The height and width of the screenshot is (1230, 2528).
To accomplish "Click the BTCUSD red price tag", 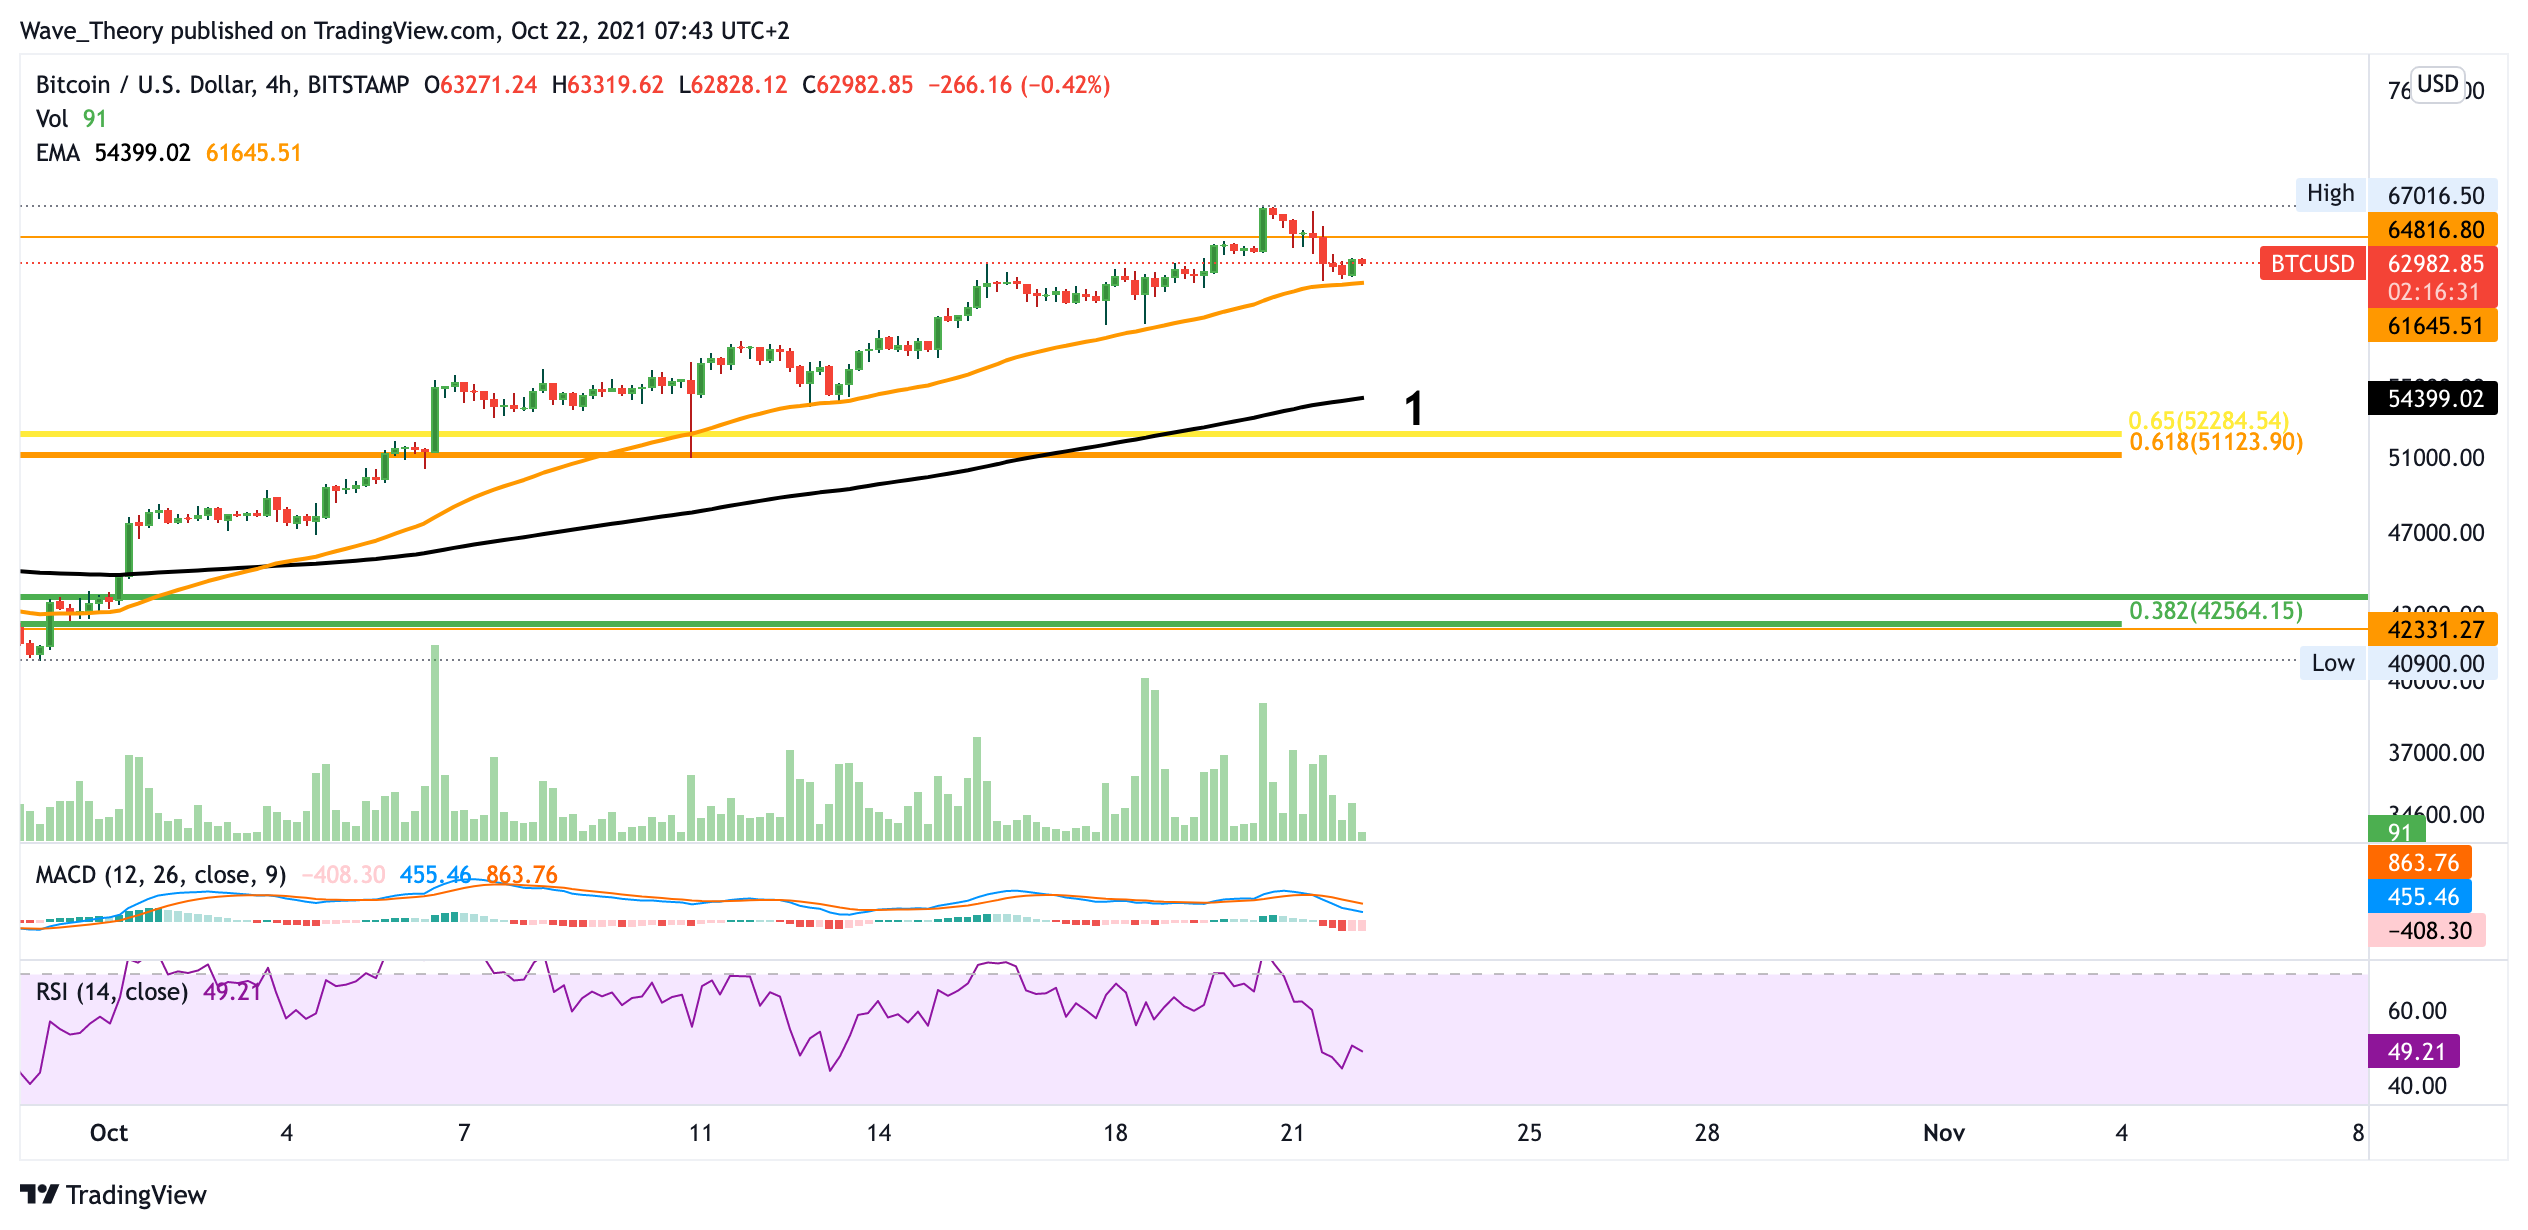I will tap(2311, 264).
